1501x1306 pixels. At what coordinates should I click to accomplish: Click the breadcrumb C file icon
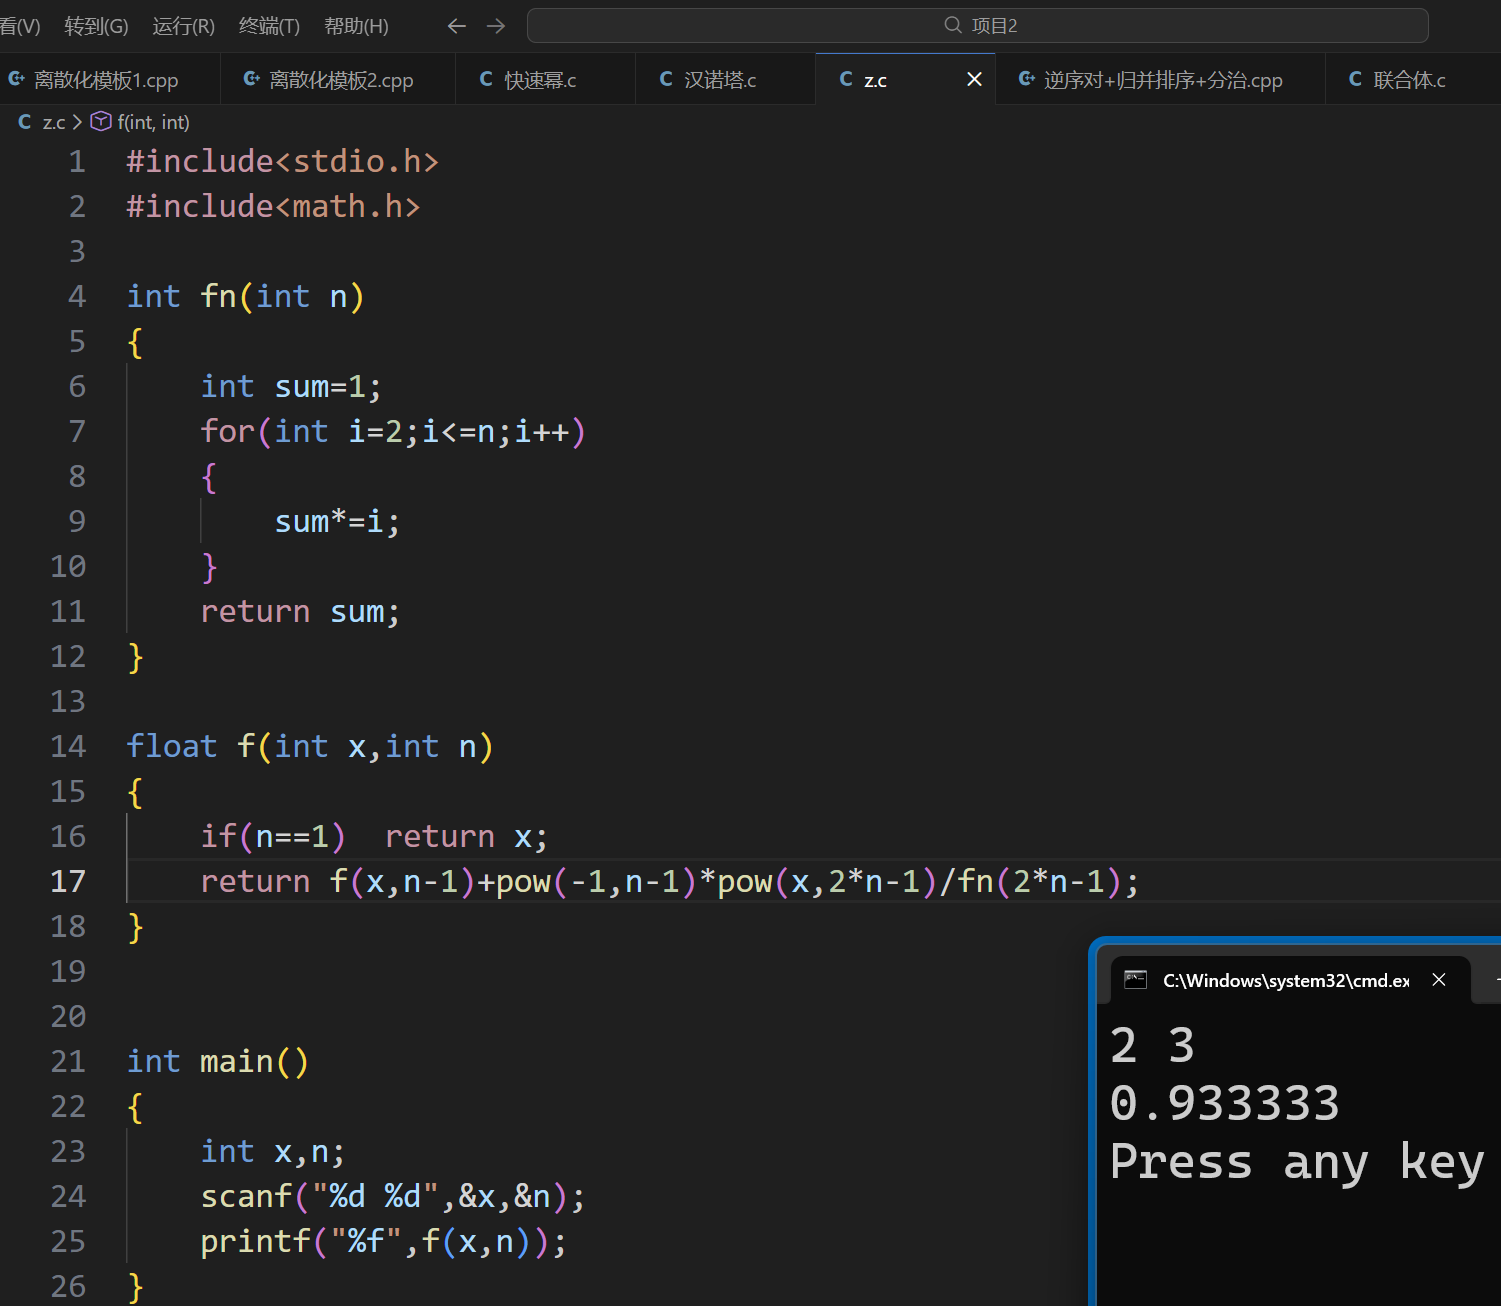[25, 122]
